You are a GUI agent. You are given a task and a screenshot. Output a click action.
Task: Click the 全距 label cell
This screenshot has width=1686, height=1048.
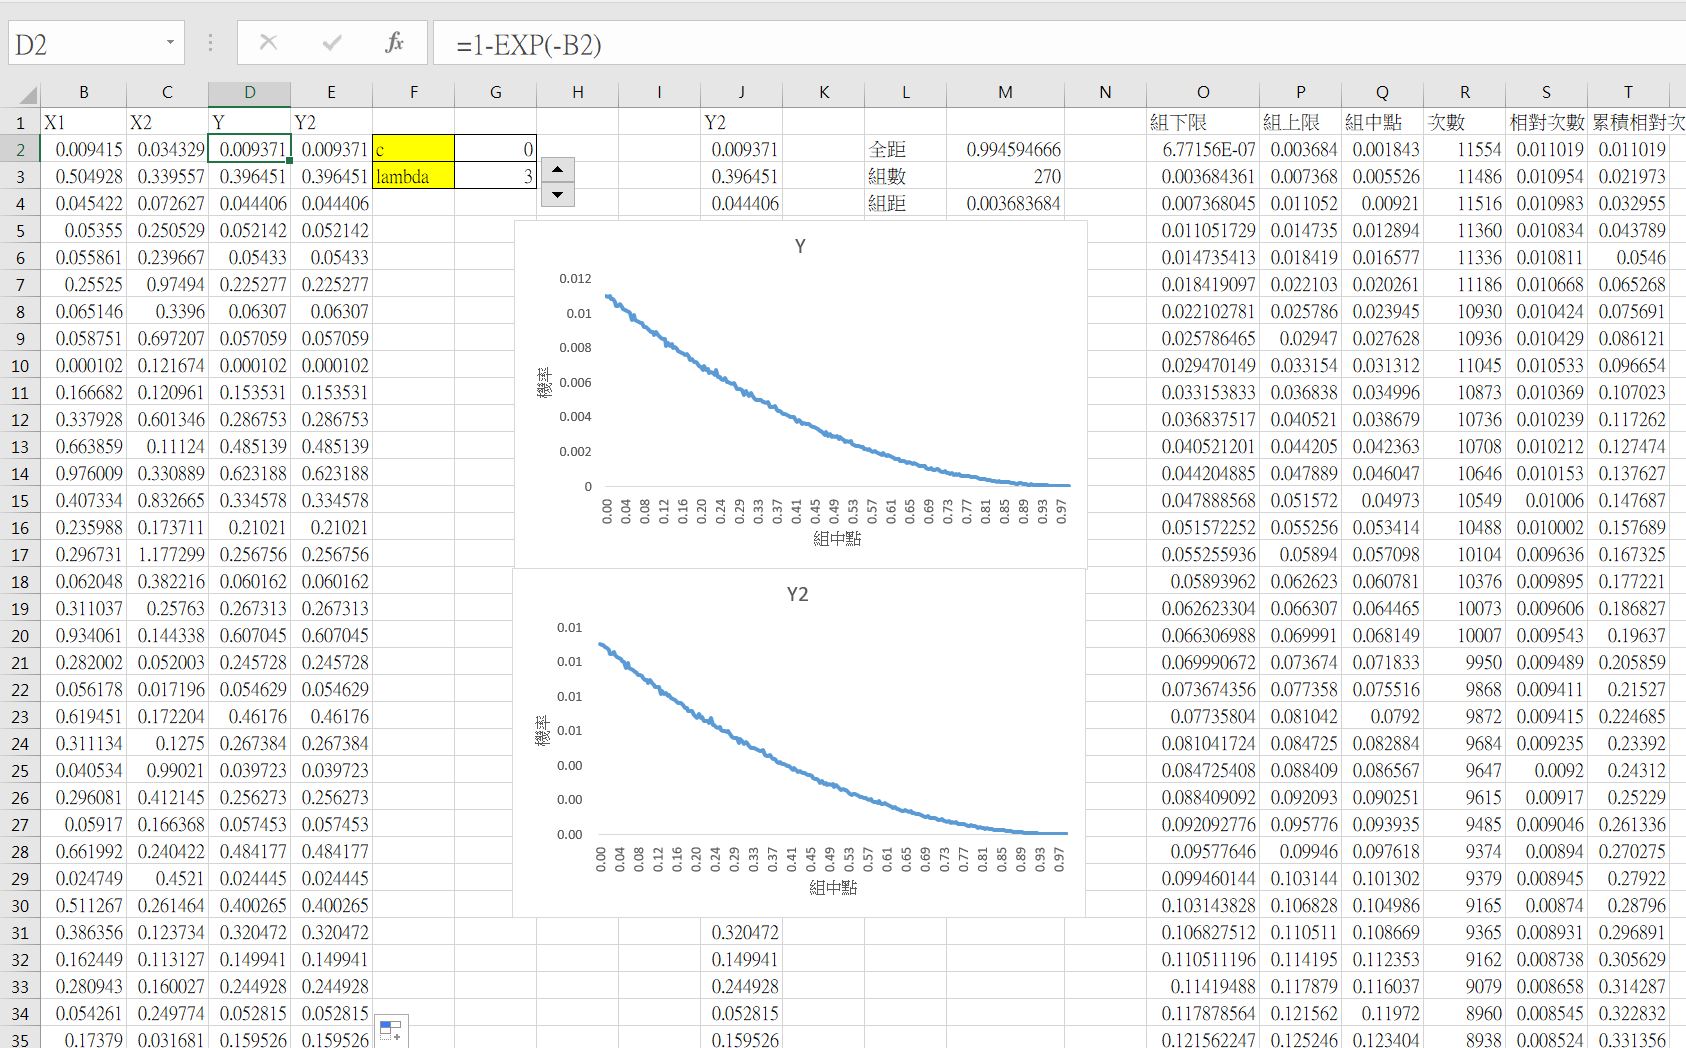(x=906, y=149)
